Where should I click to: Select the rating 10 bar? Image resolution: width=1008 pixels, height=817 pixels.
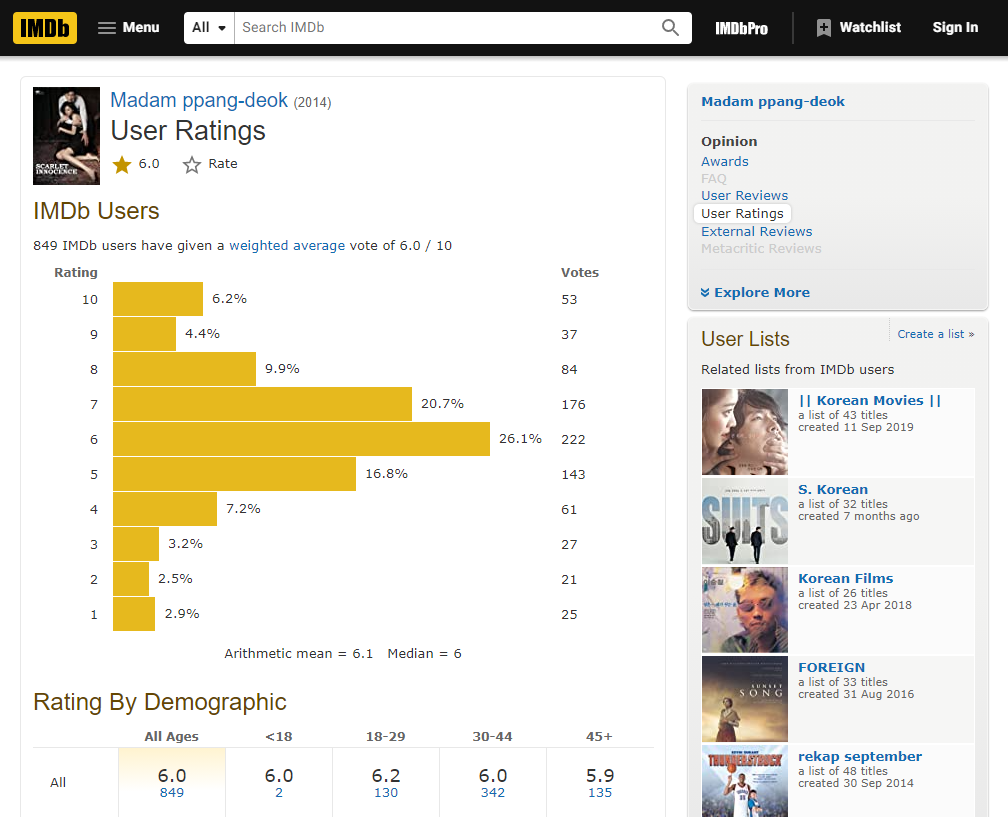coord(158,299)
